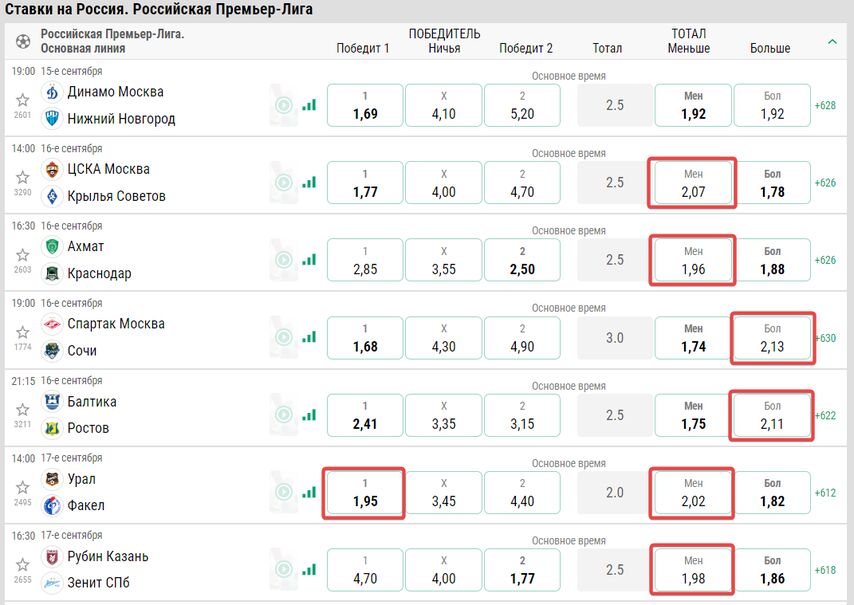Open statistics bars icon for Спартак–Сочи
854x605 pixels.
pyautogui.click(x=309, y=338)
